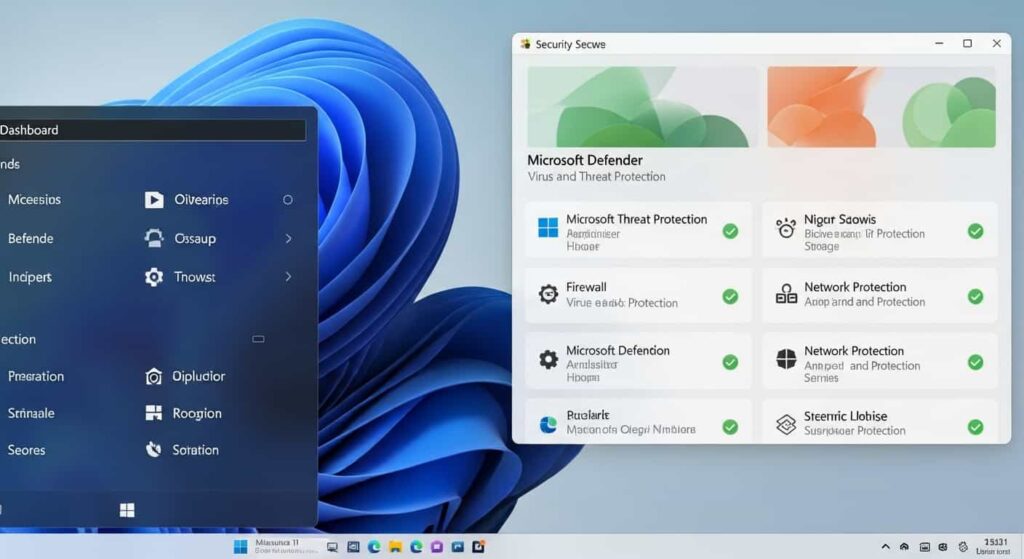
Task: Select Befende in the dark panel
Action: [x=31, y=238]
